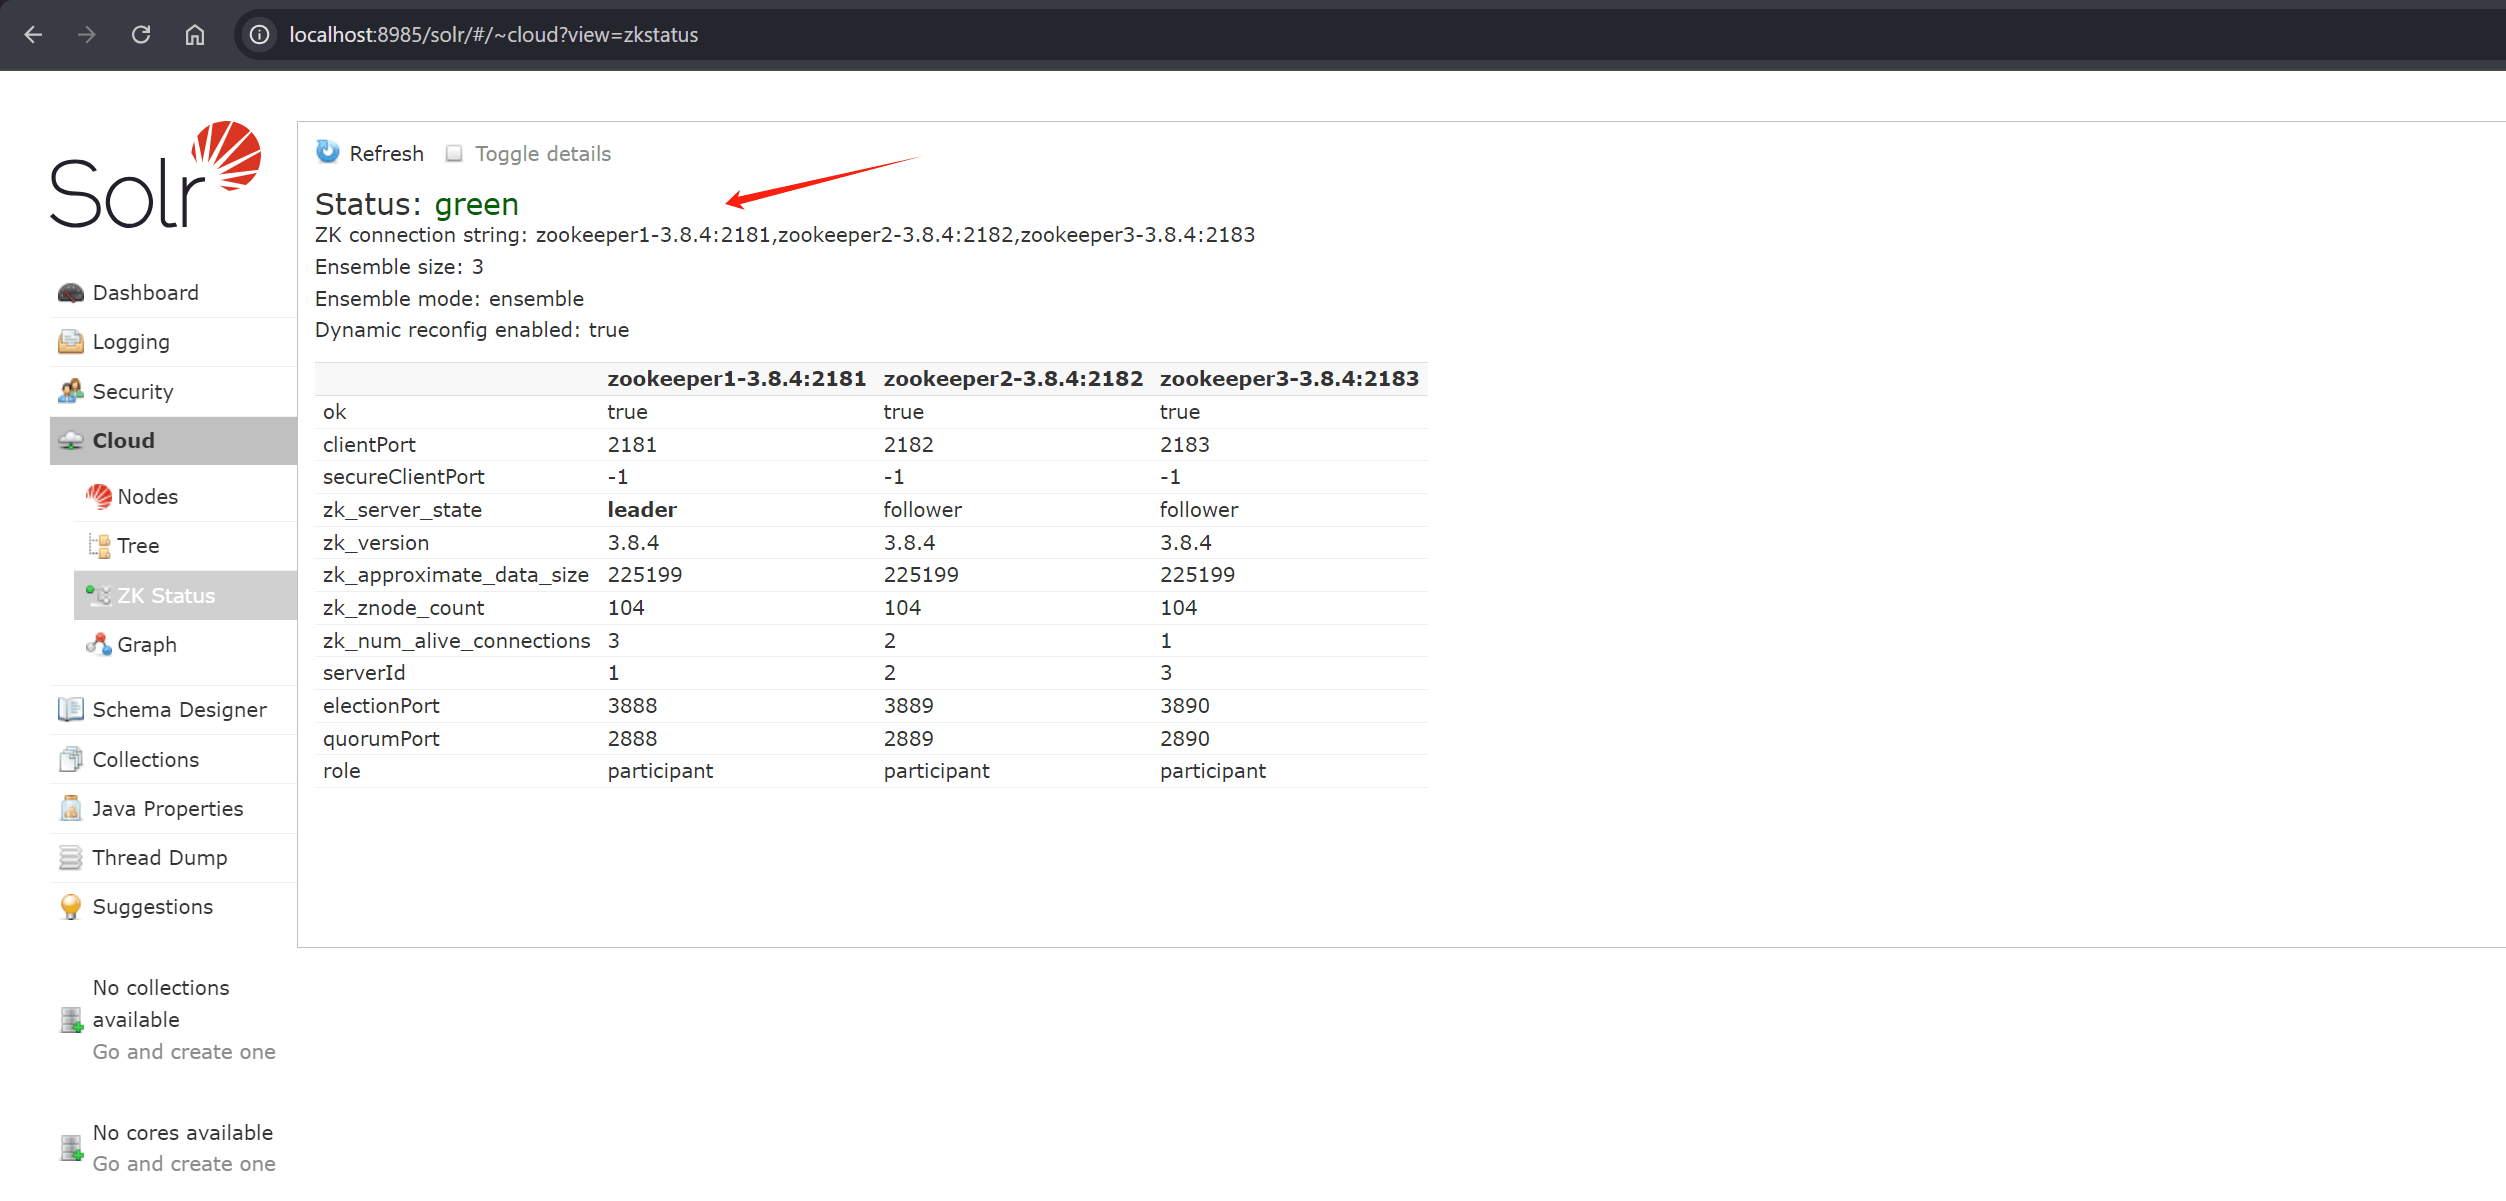This screenshot has width=2506, height=1201.
Task: Click the Security icon in sidebar
Action: 70,391
